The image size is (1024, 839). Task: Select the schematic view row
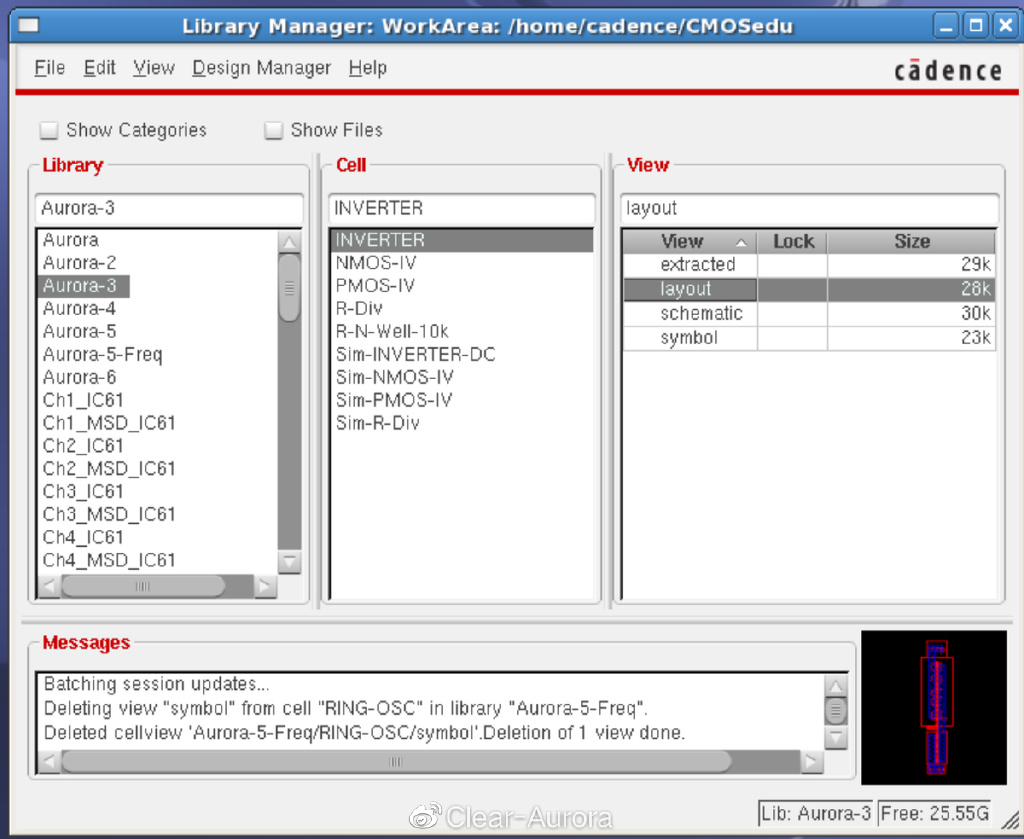(809, 313)
